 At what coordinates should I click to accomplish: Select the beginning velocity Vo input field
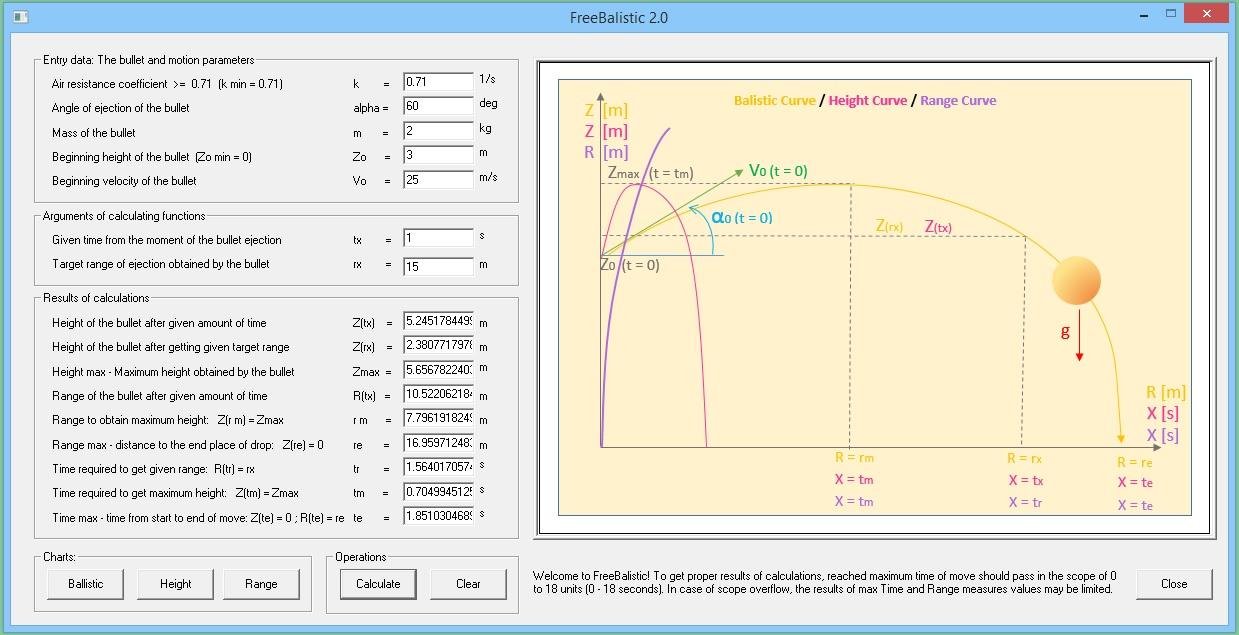tap(436, 178)
